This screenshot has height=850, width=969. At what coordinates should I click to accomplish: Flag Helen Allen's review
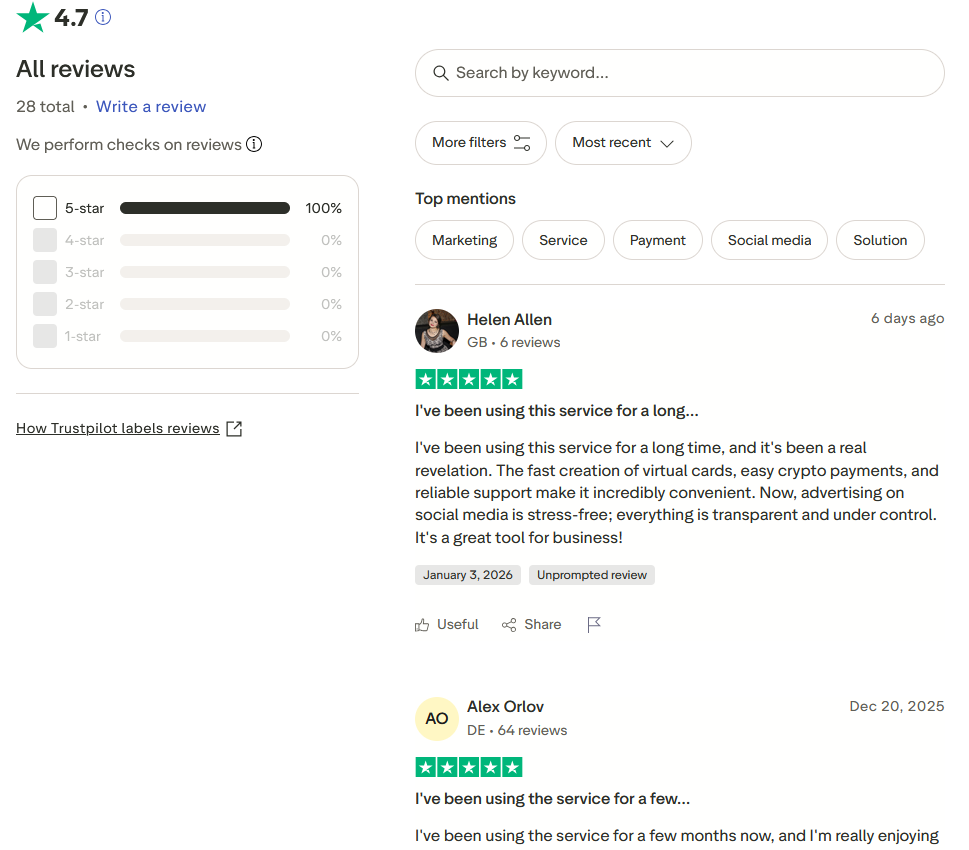click(594, 625)
